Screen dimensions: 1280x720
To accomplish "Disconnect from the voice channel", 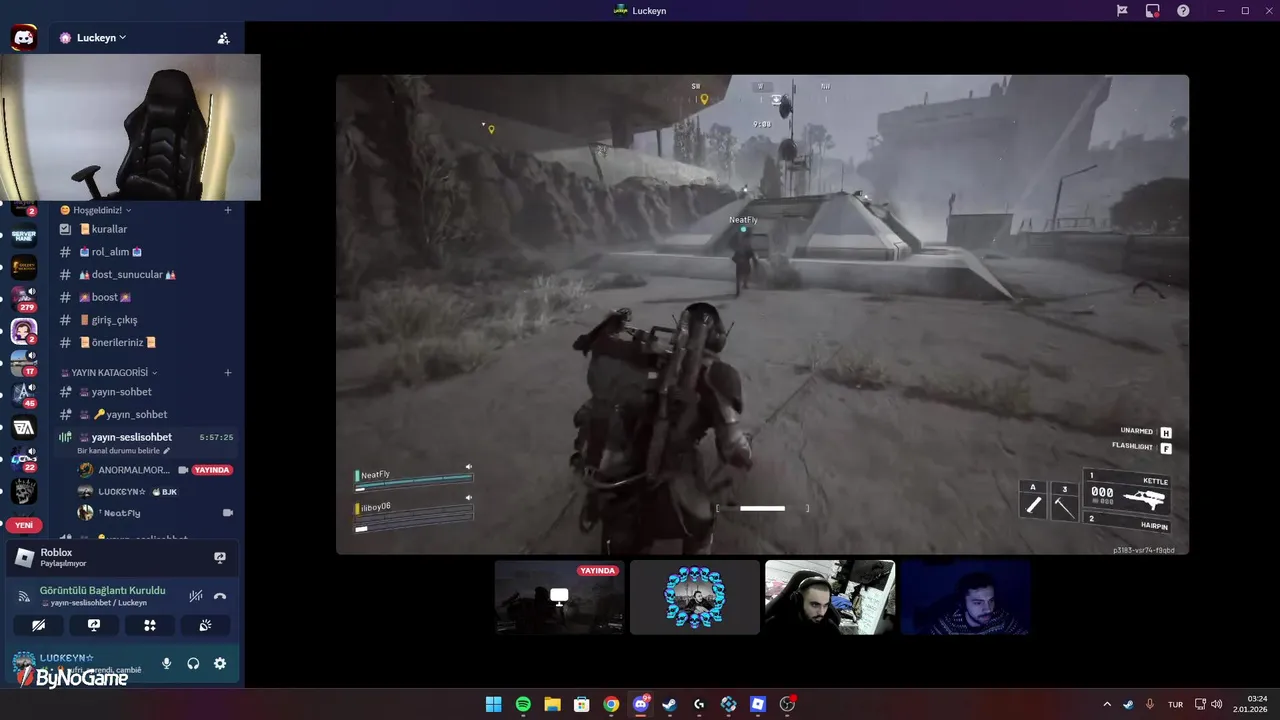I will coord(220,596).
